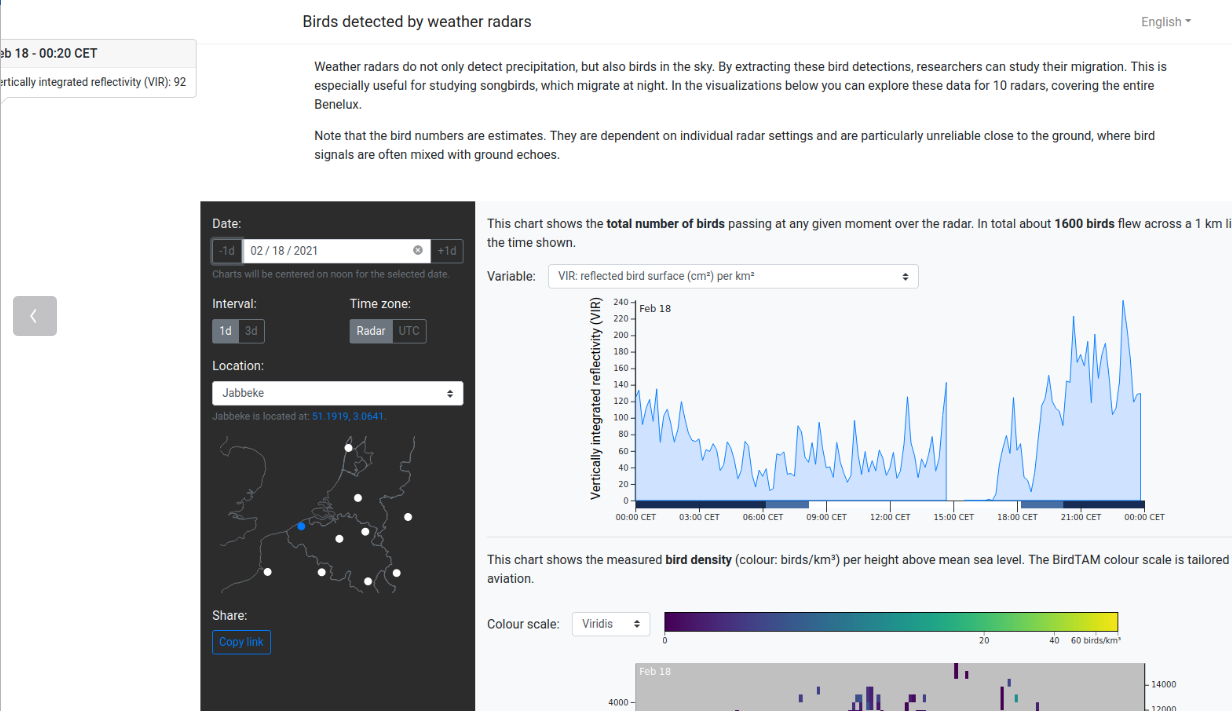This screenshot has width=1232, height=711.
Task: Click the 1600 birds bold text
Action: (x=1084, y=224)
